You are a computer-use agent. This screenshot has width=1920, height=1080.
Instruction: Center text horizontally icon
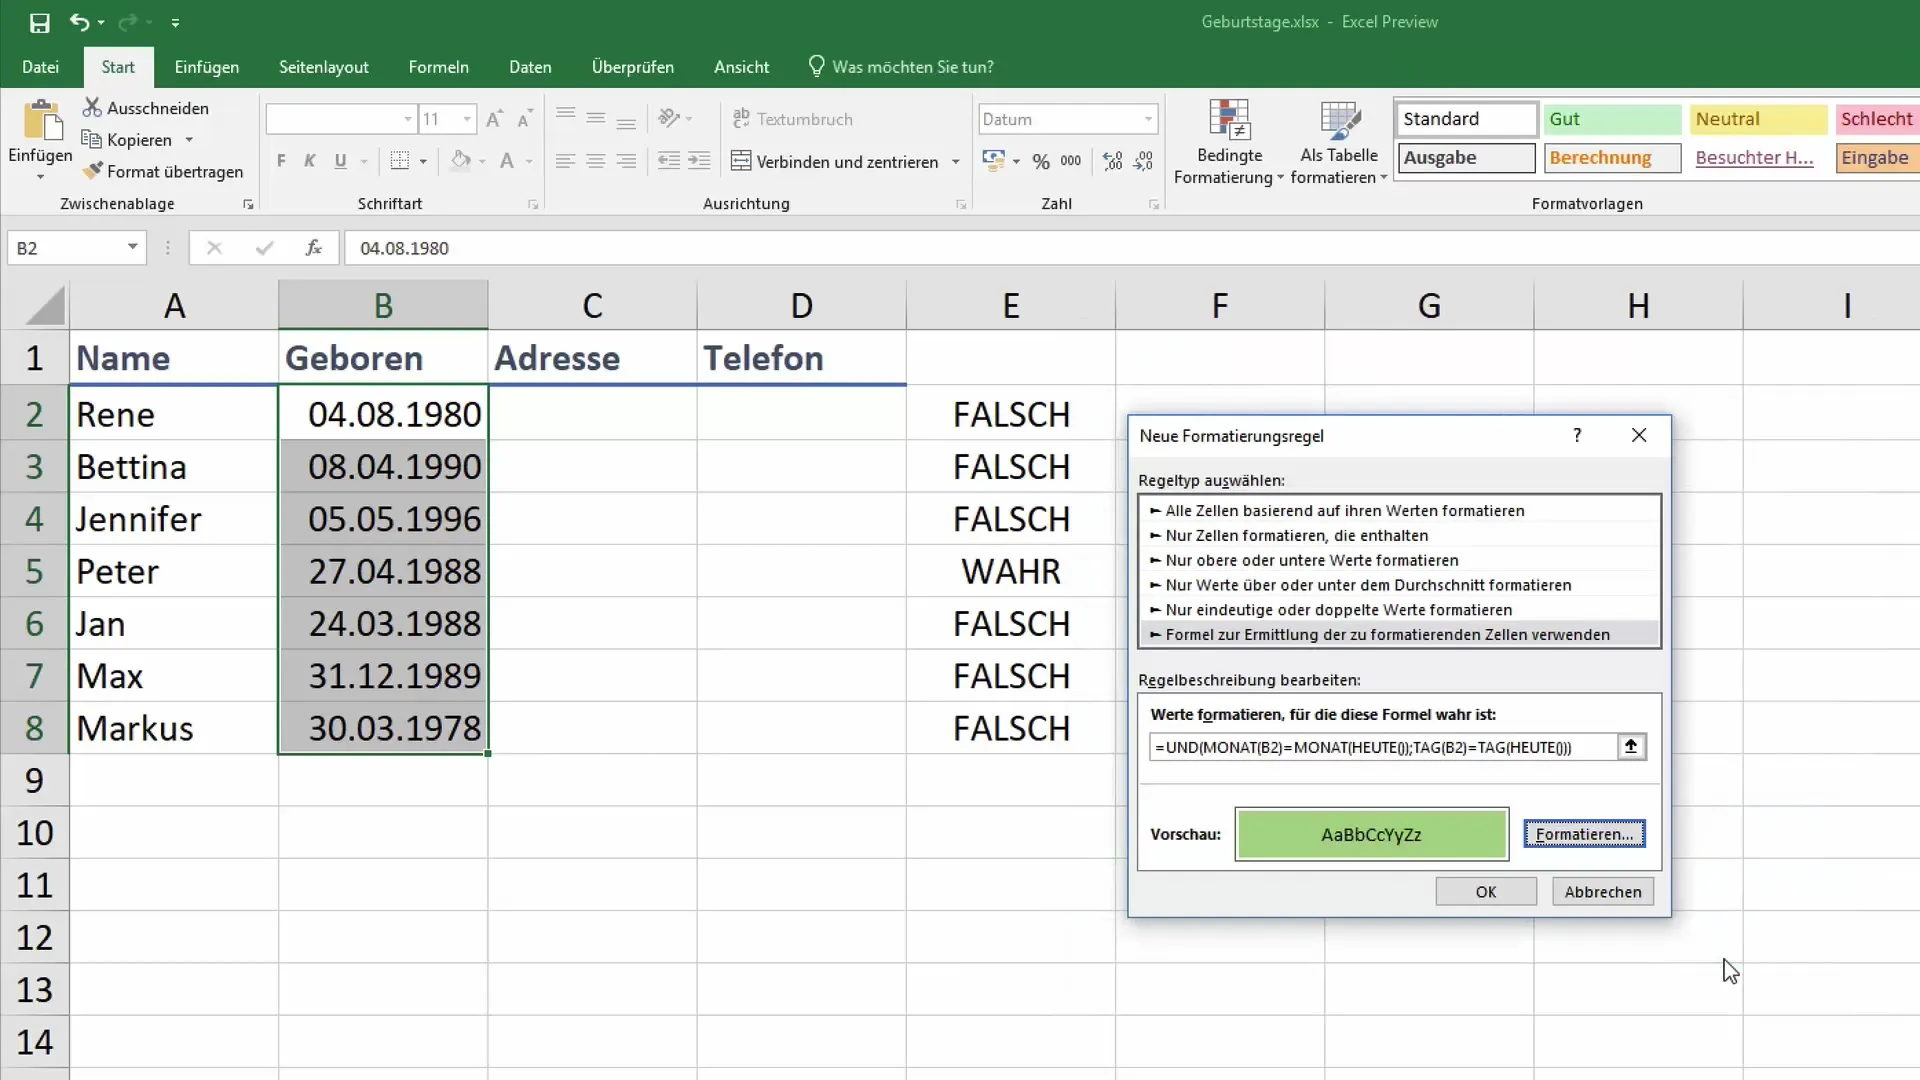pyautogui.click(x=596, y=161)
